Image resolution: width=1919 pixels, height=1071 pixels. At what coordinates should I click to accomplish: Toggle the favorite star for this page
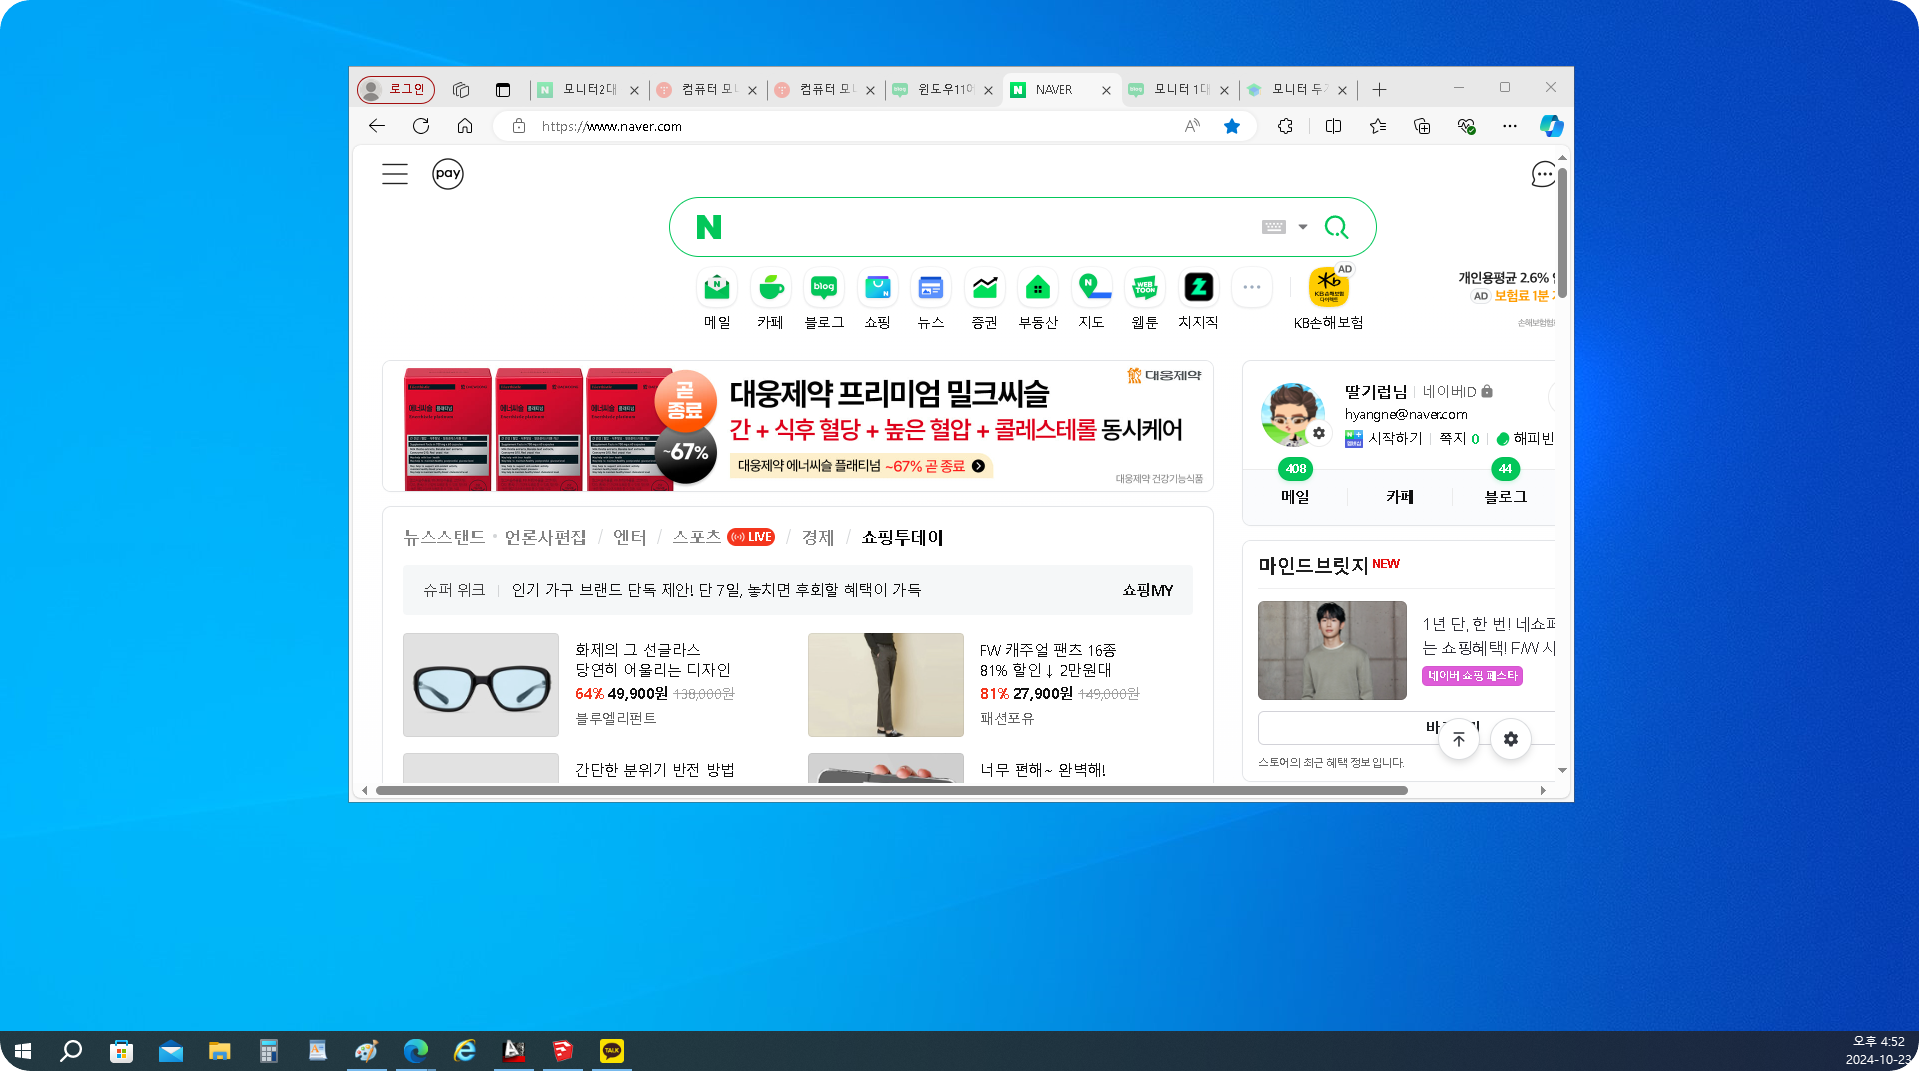[1232, 126]
